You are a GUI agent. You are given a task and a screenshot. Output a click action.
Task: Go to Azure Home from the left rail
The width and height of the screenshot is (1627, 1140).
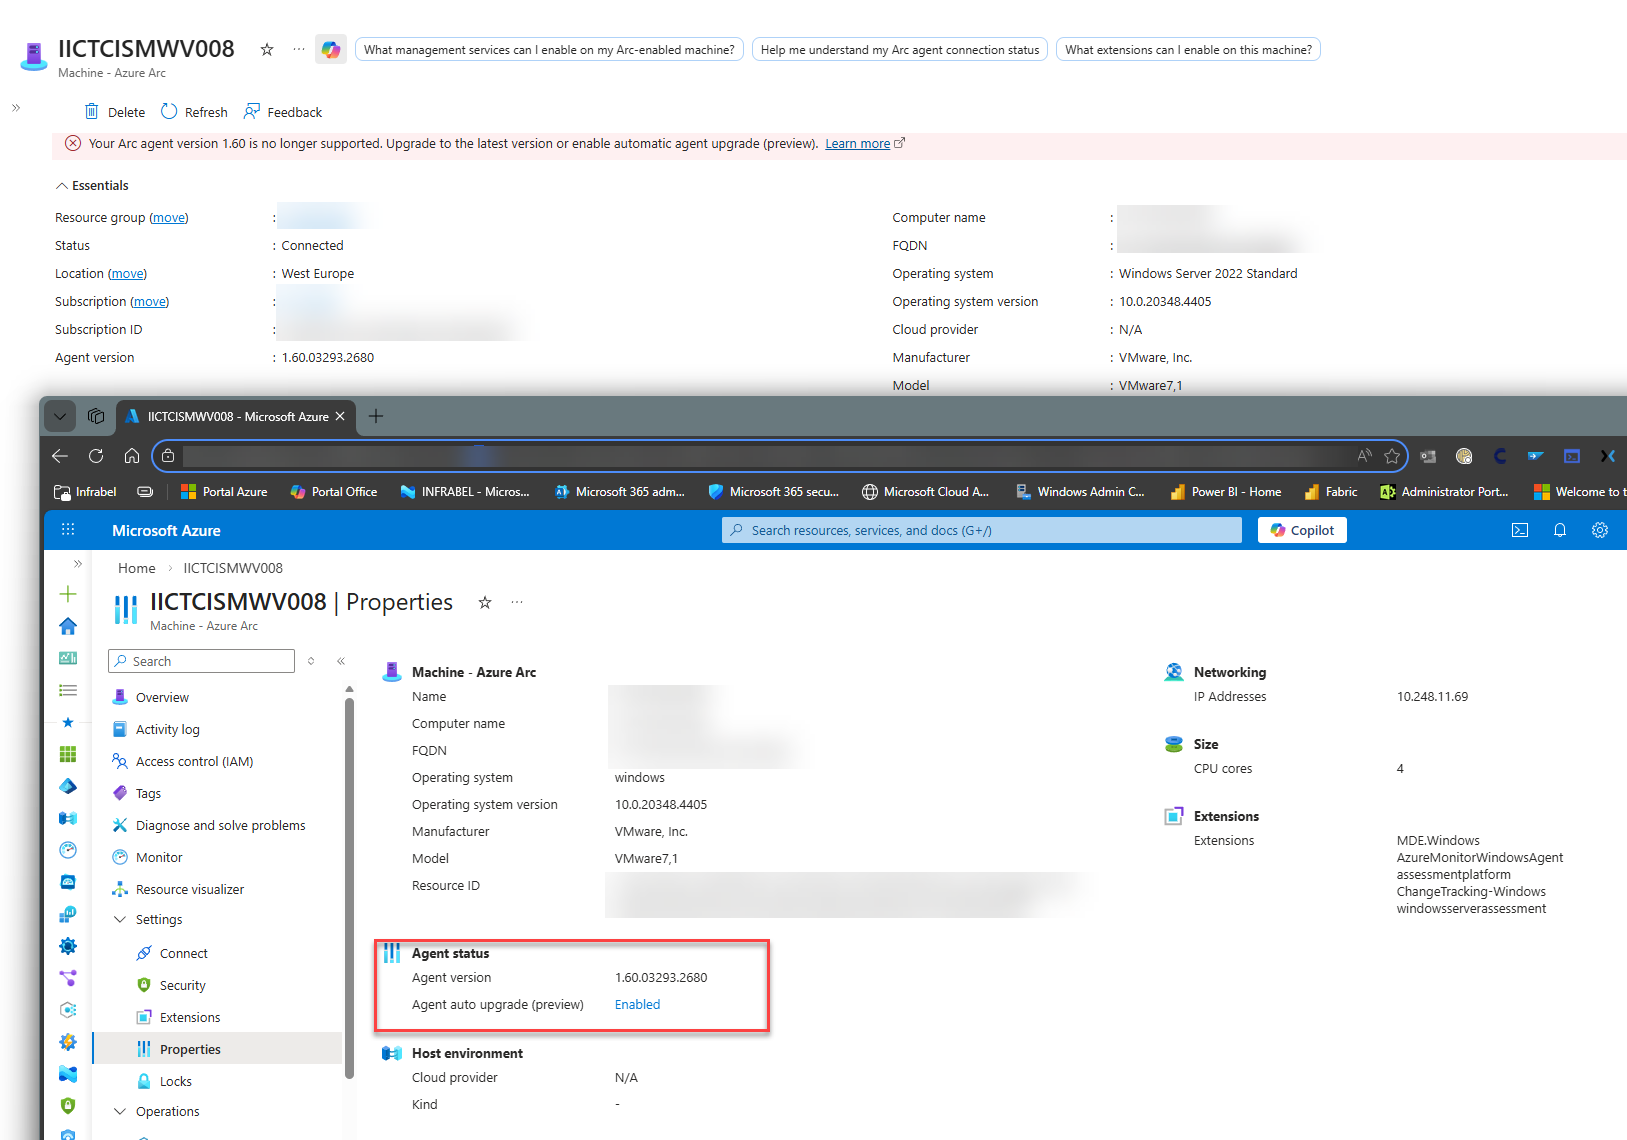[x=68, y=626]
